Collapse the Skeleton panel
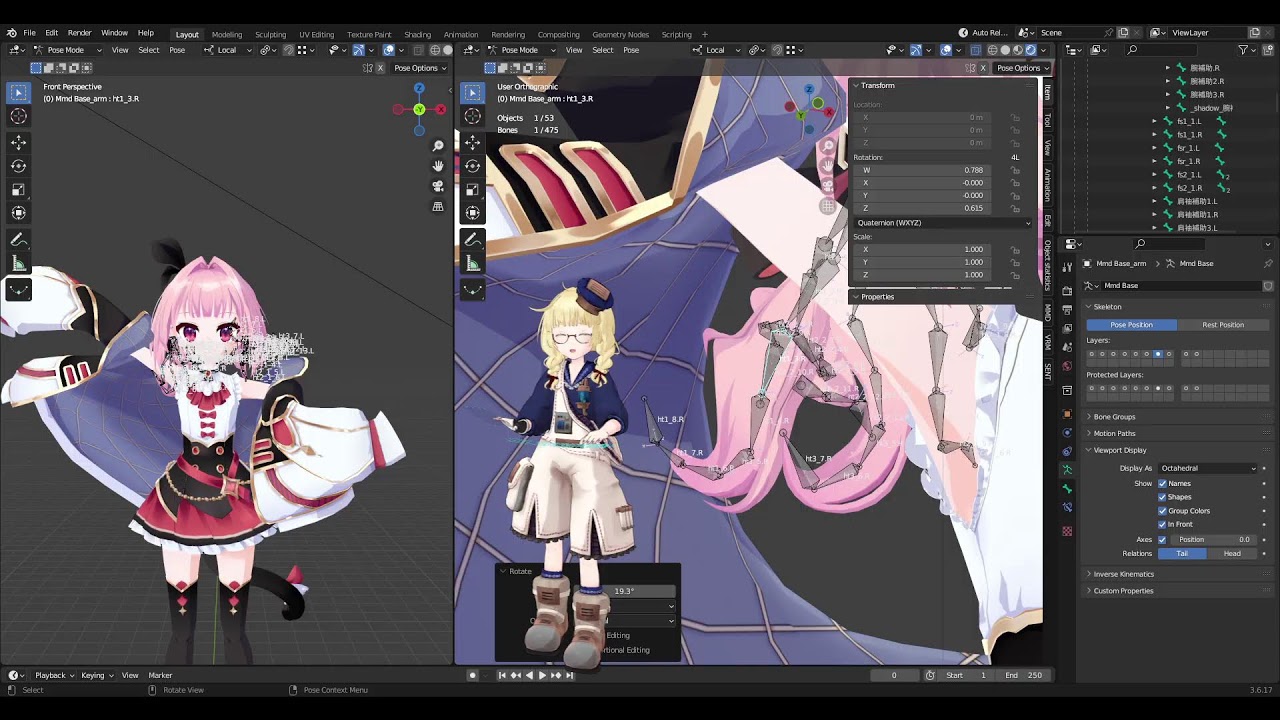The width and height of the screenshot is (1280, 720). click(1107, 307)
